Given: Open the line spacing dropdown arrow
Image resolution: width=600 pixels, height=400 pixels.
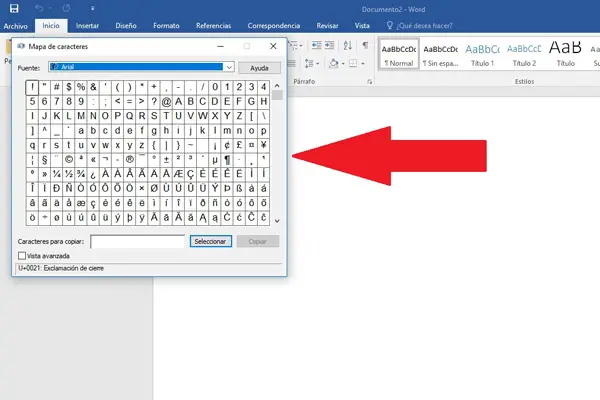Looking at the screenshot, I should tap(318, 64).
